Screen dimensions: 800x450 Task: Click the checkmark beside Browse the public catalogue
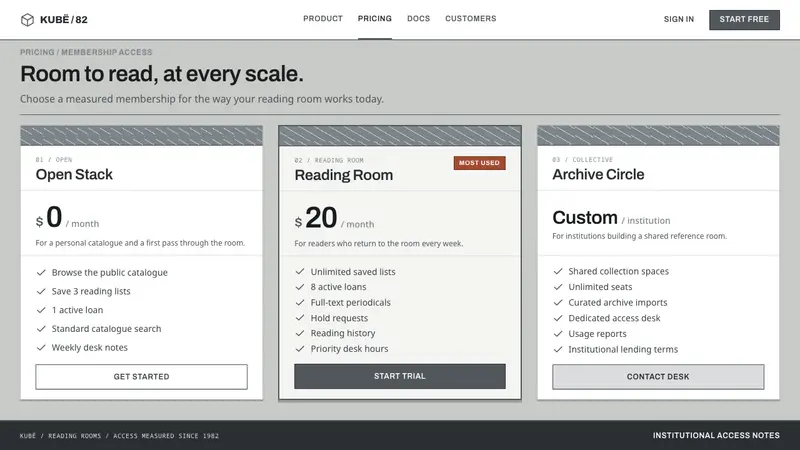41,272
